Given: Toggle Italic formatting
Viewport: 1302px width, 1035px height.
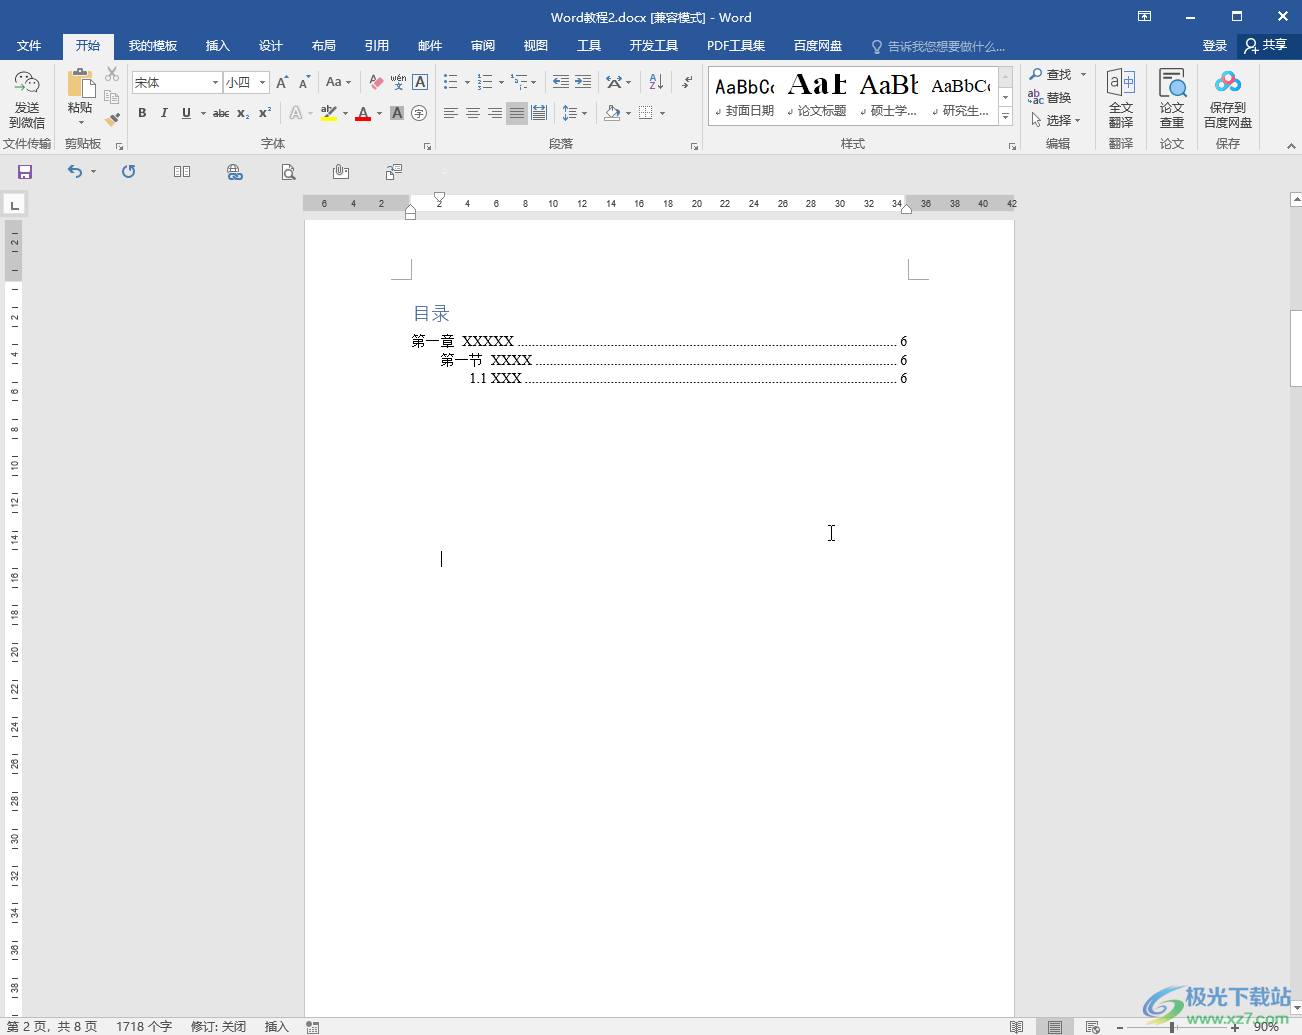Looking at the screenshot, I should [164, 113].
